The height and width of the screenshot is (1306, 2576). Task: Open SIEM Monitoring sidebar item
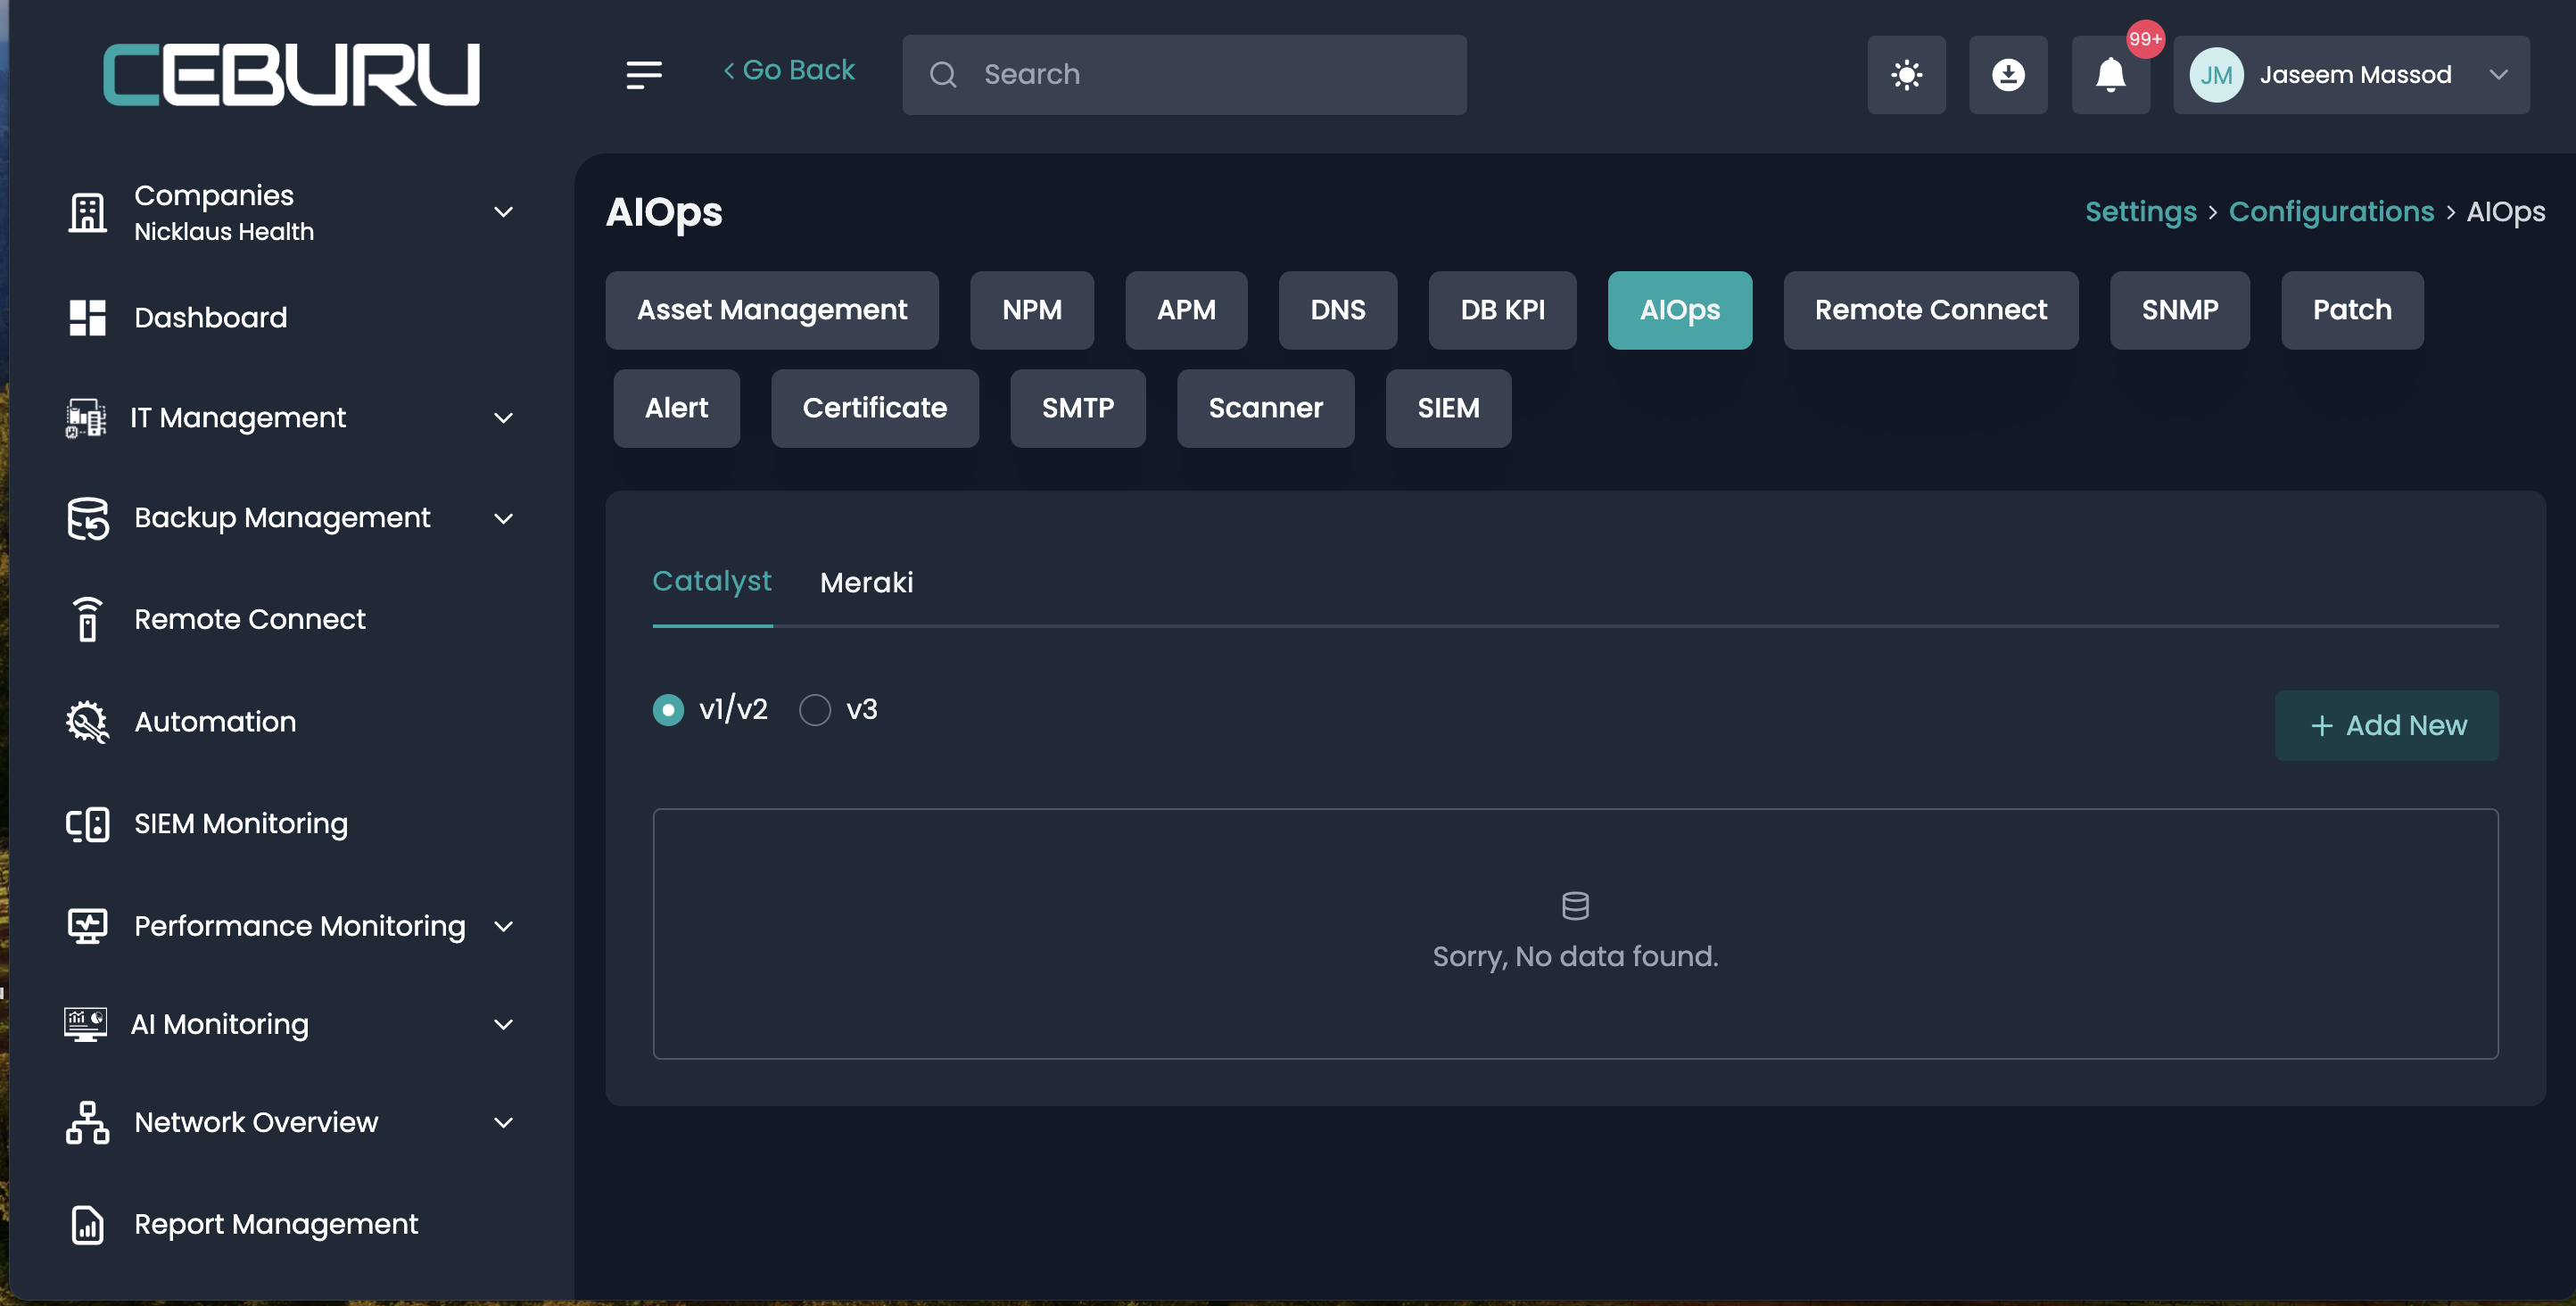click(241, 823)
